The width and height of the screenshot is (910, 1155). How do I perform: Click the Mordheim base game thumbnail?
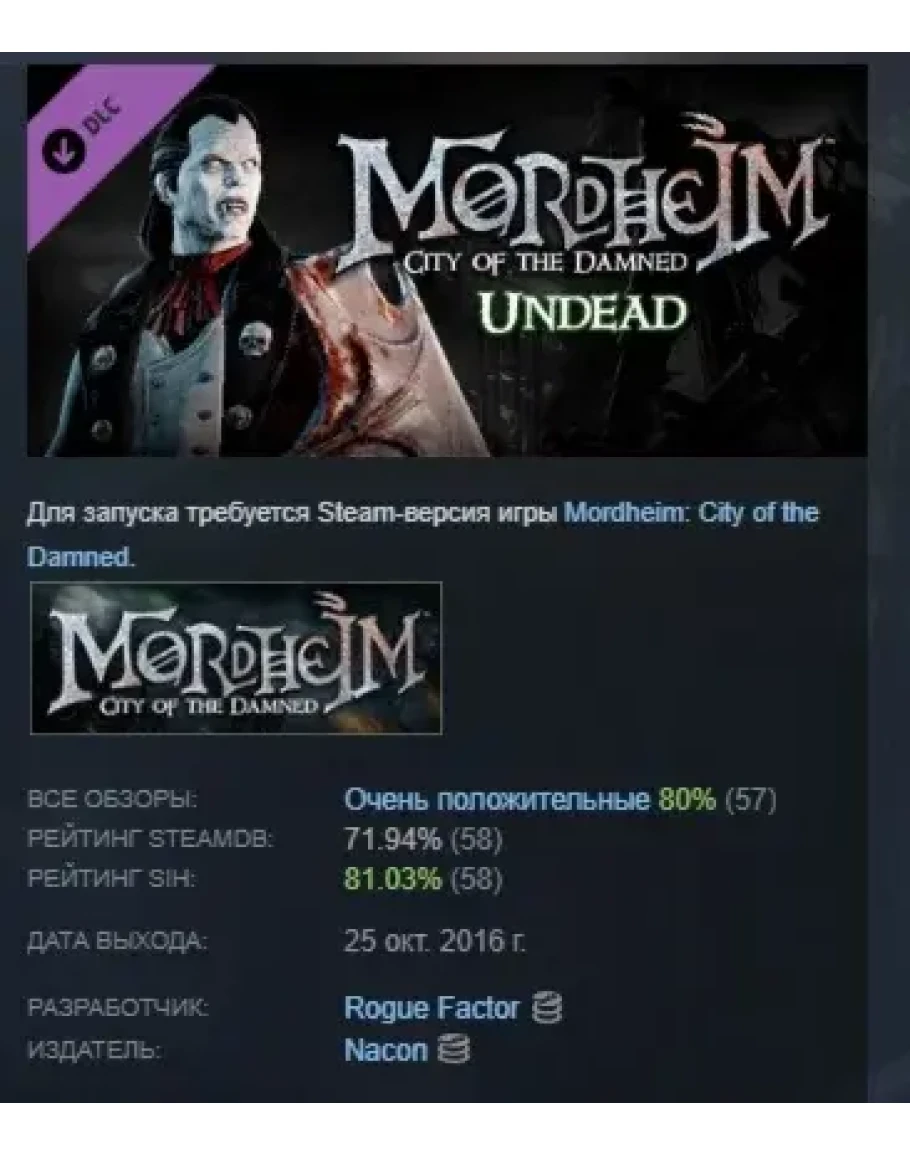coord(237,658)
